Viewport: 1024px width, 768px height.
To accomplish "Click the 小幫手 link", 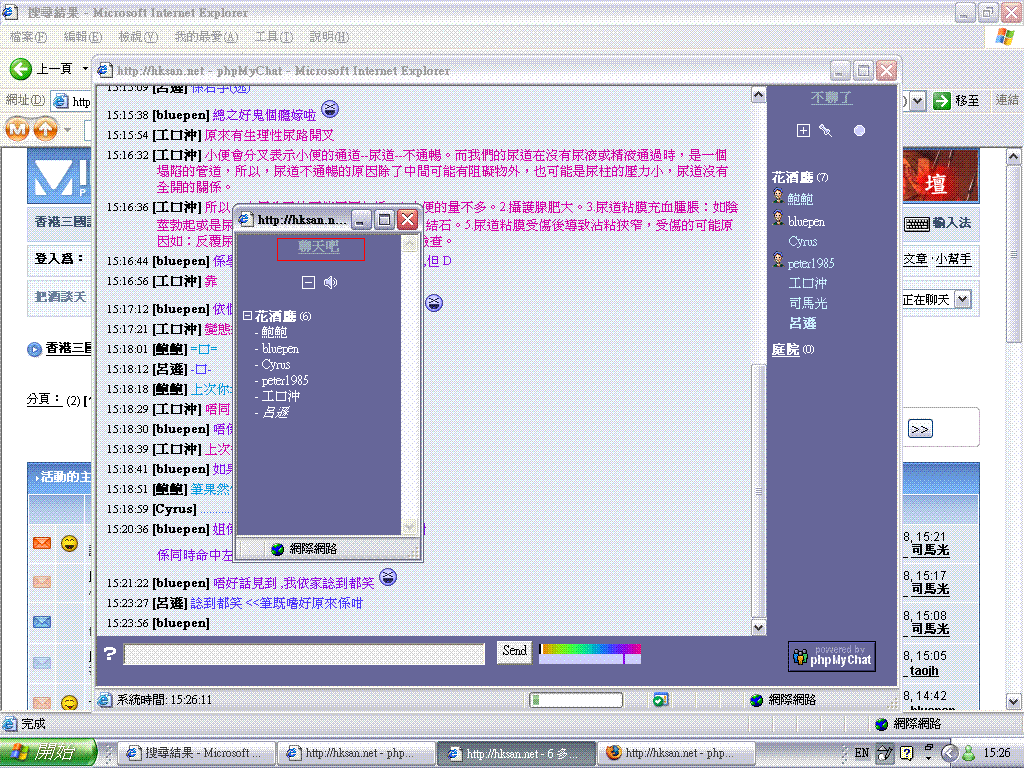I will [953, 259].
